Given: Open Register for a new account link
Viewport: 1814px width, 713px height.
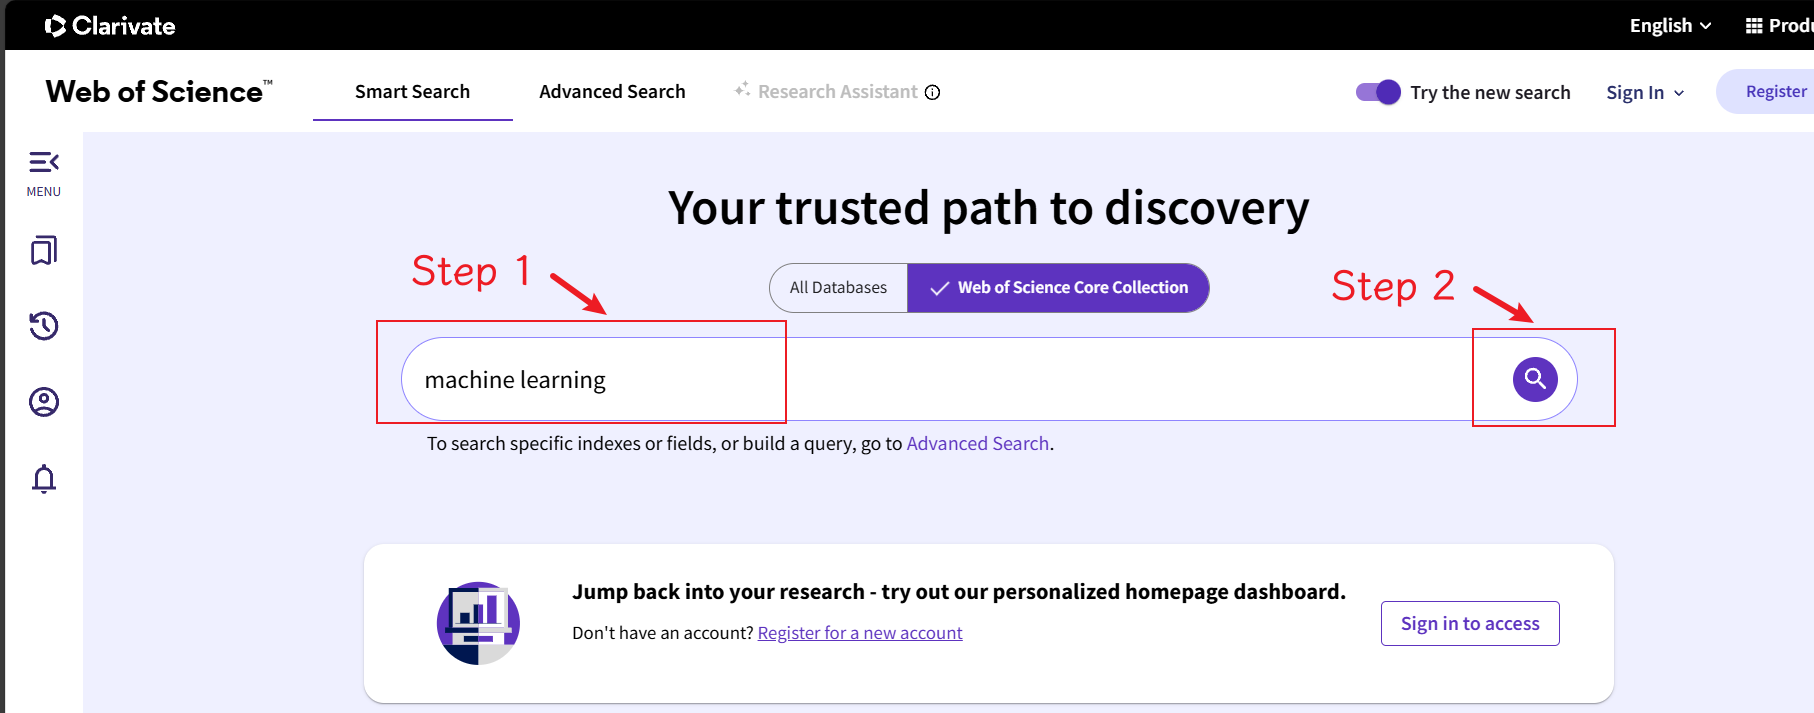Looking at the screenshot, I should pos(859,633).
